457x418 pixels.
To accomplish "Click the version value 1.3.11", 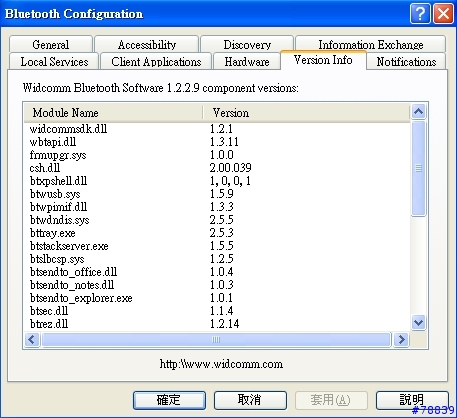I will [224, 142].
